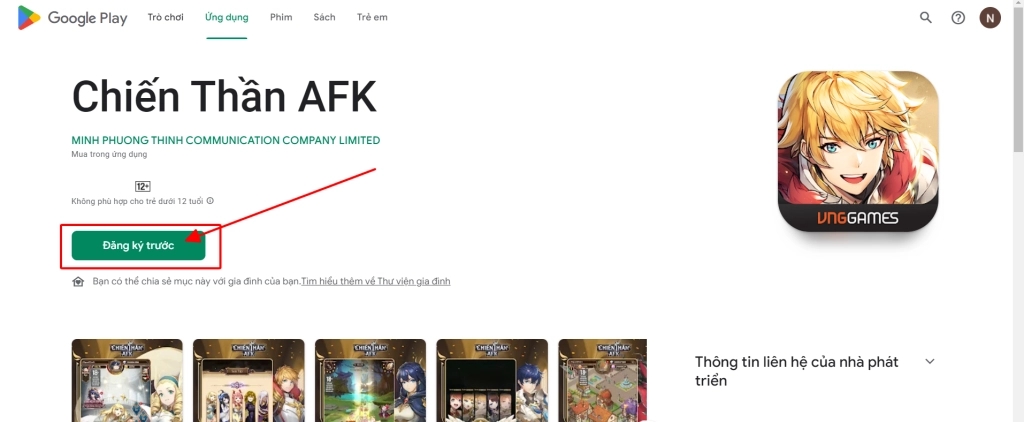Click the info icon beside age rating text
This screenshot has width=1024, height=422.
pyautogui.click(x=210, y=201)
